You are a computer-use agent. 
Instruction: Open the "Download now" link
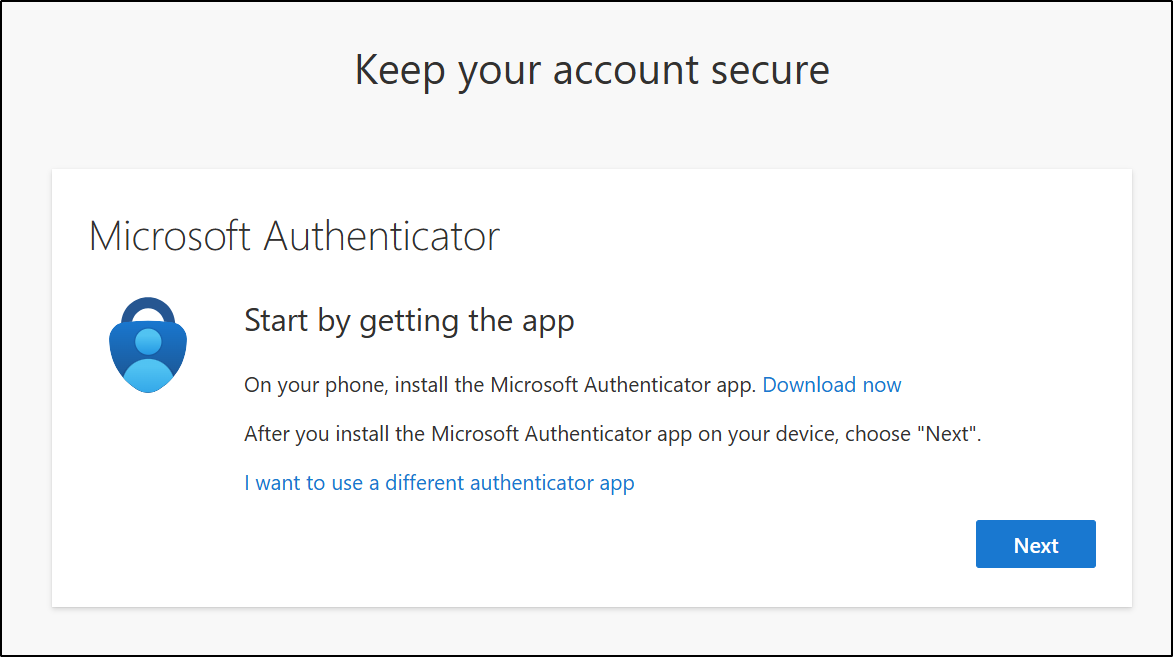tap(831, 385)
